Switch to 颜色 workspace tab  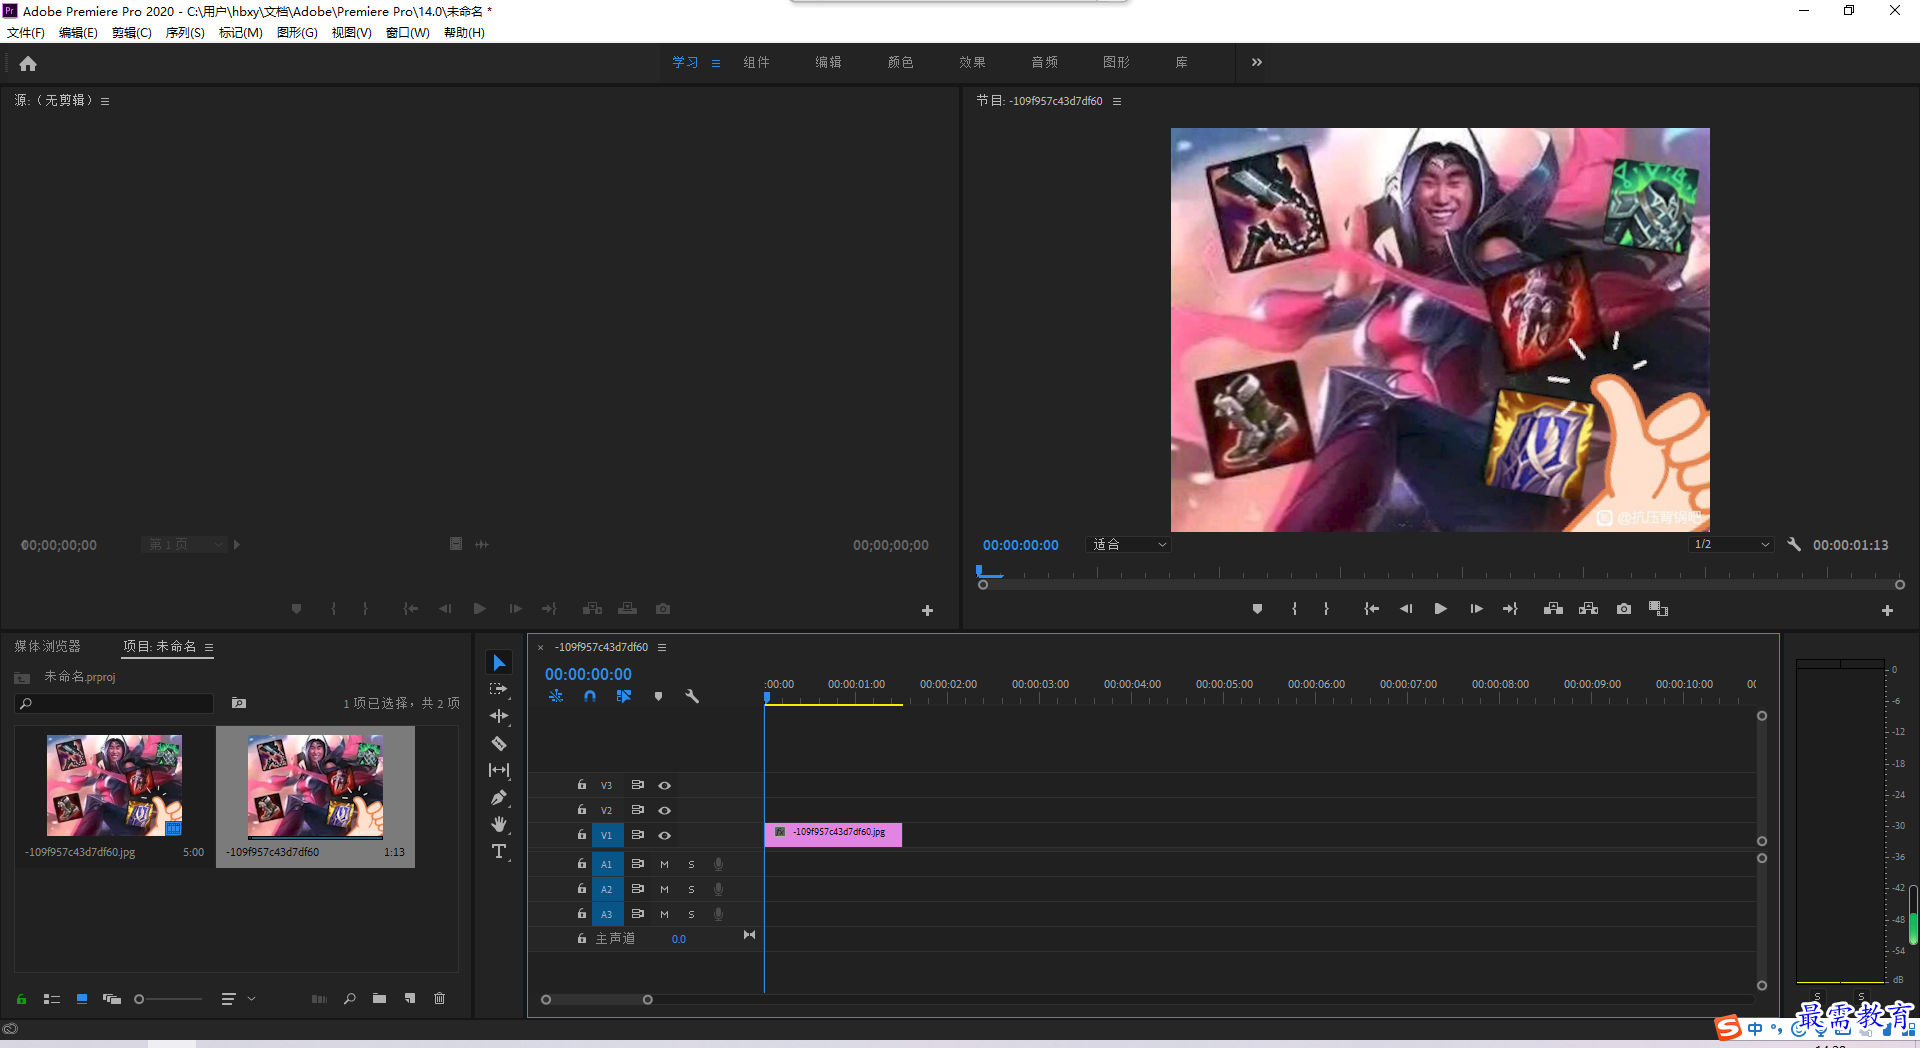900,62
